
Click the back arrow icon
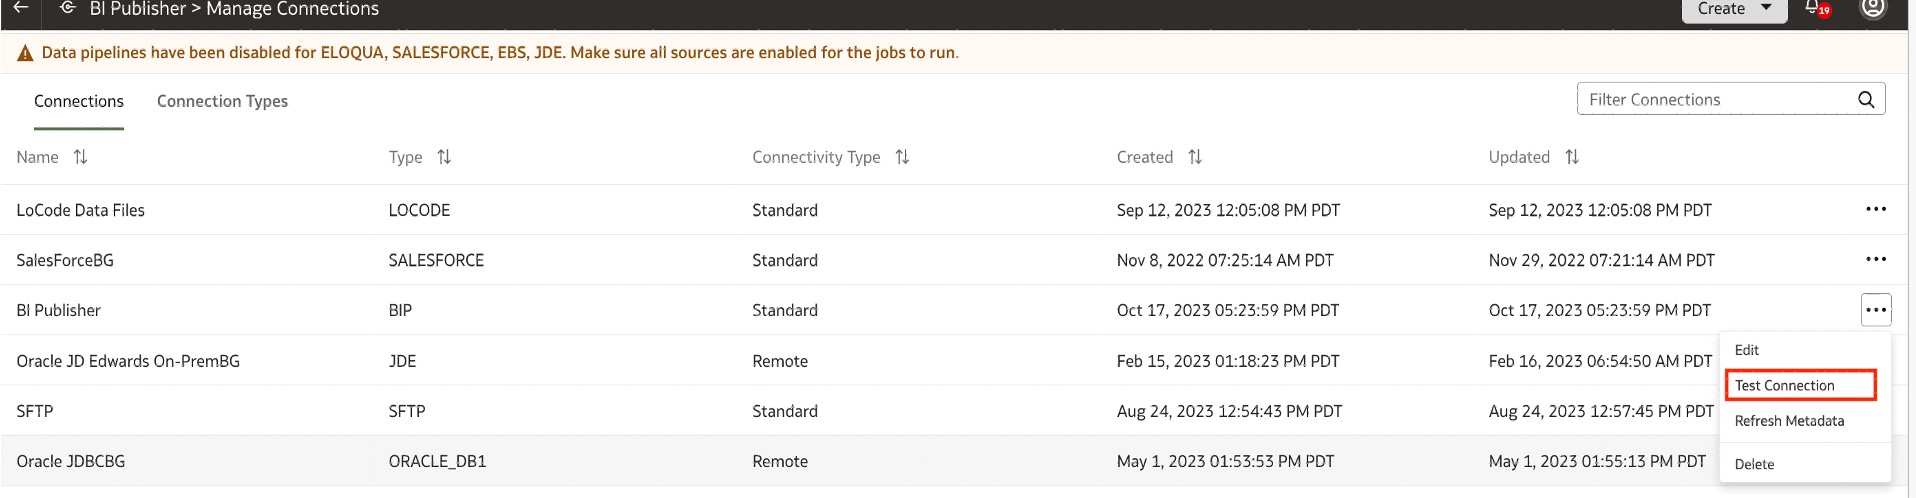tap(20, 8)
